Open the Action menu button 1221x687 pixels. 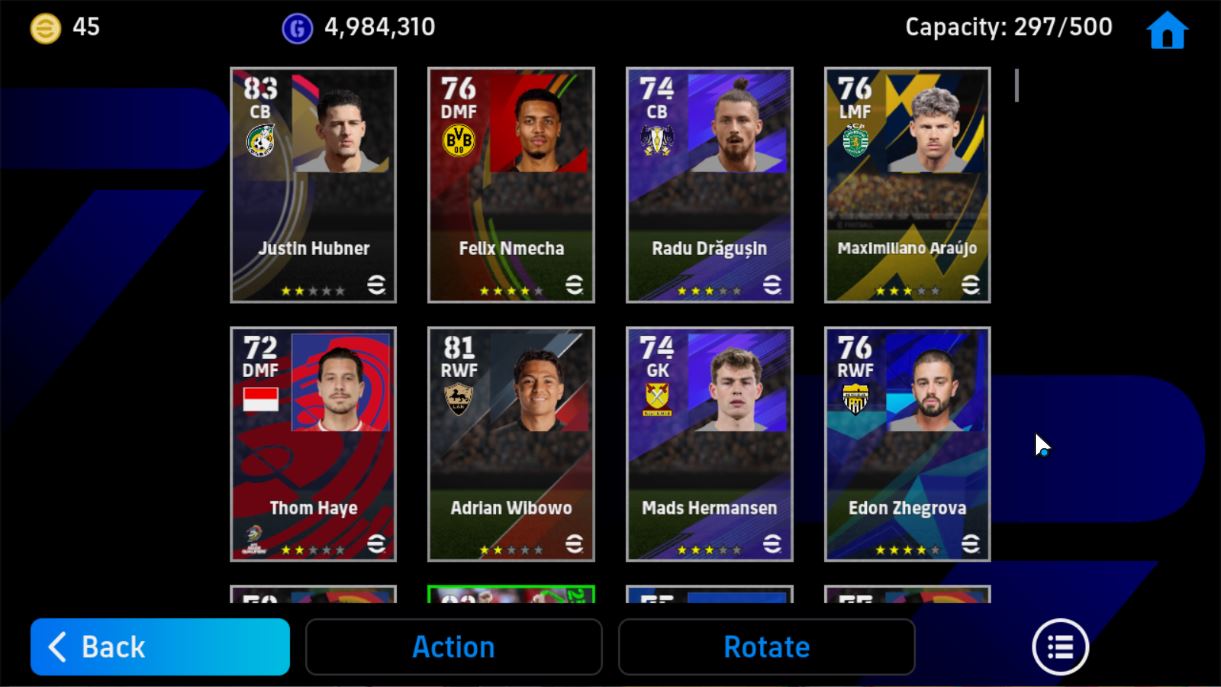coord(453,647)
